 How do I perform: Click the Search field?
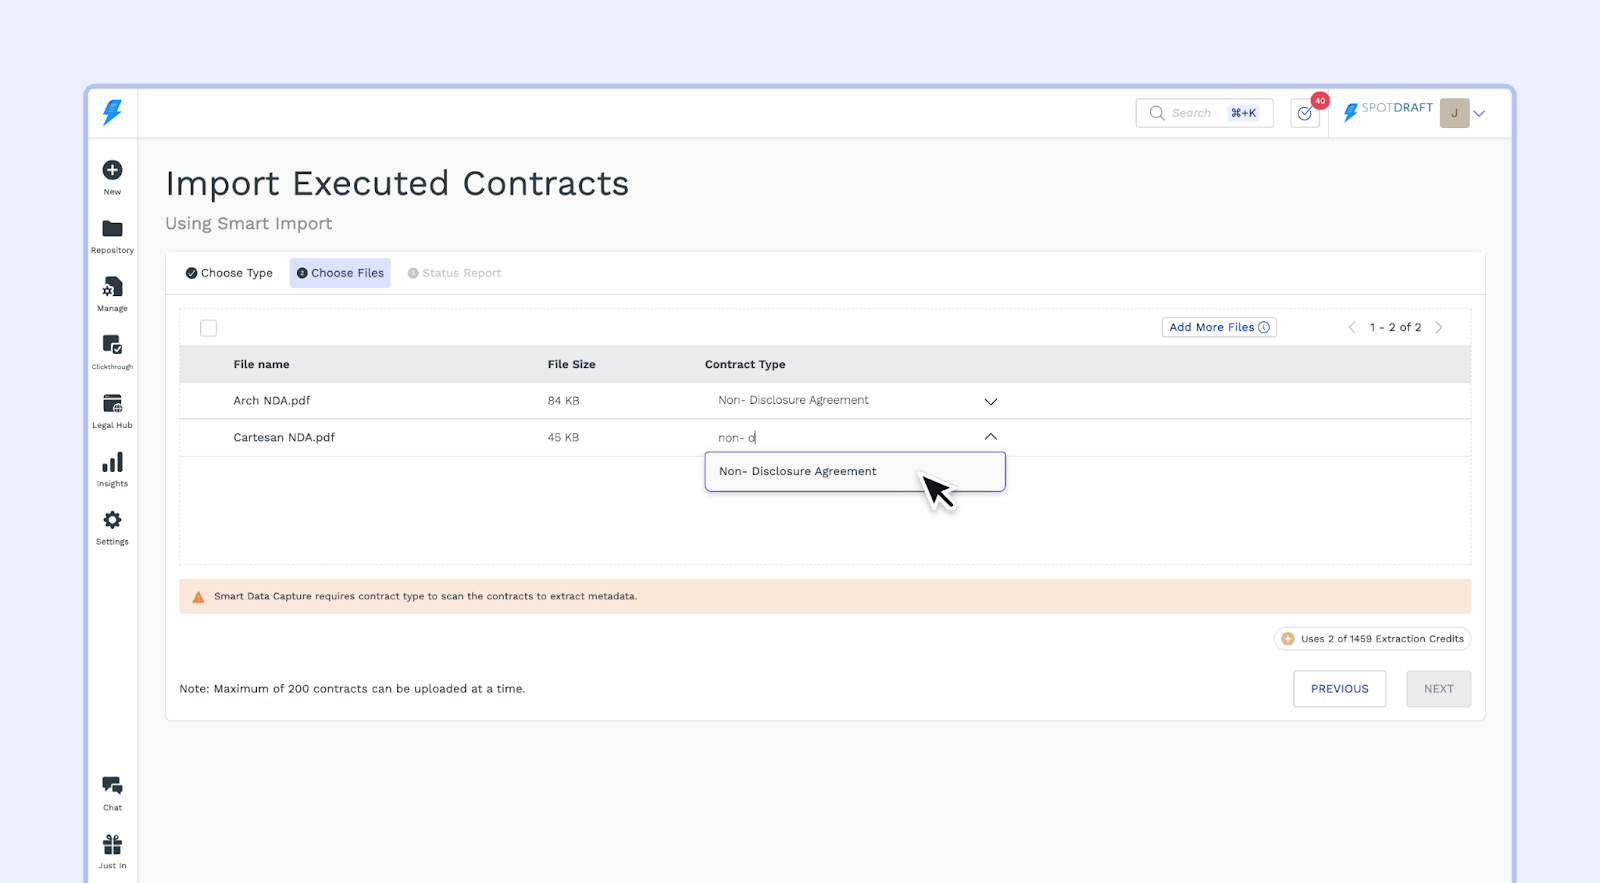tap(1190, 114)
